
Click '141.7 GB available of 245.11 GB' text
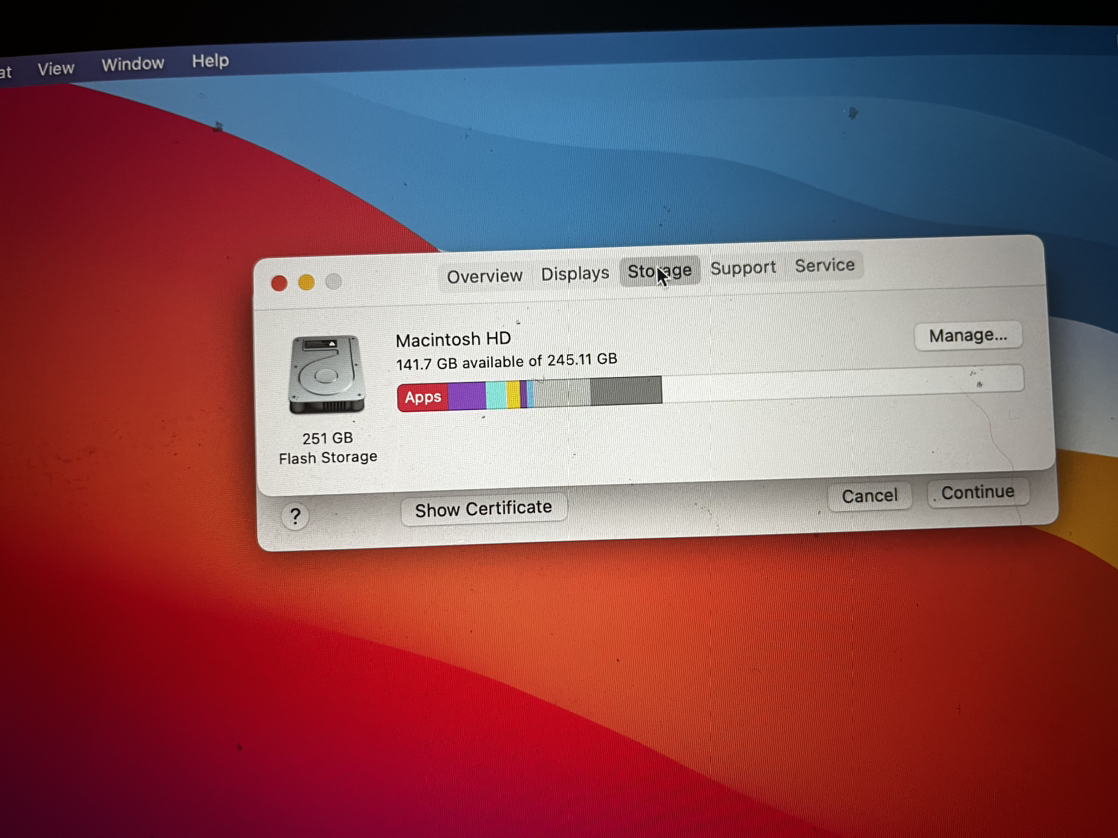coord(506,362)
